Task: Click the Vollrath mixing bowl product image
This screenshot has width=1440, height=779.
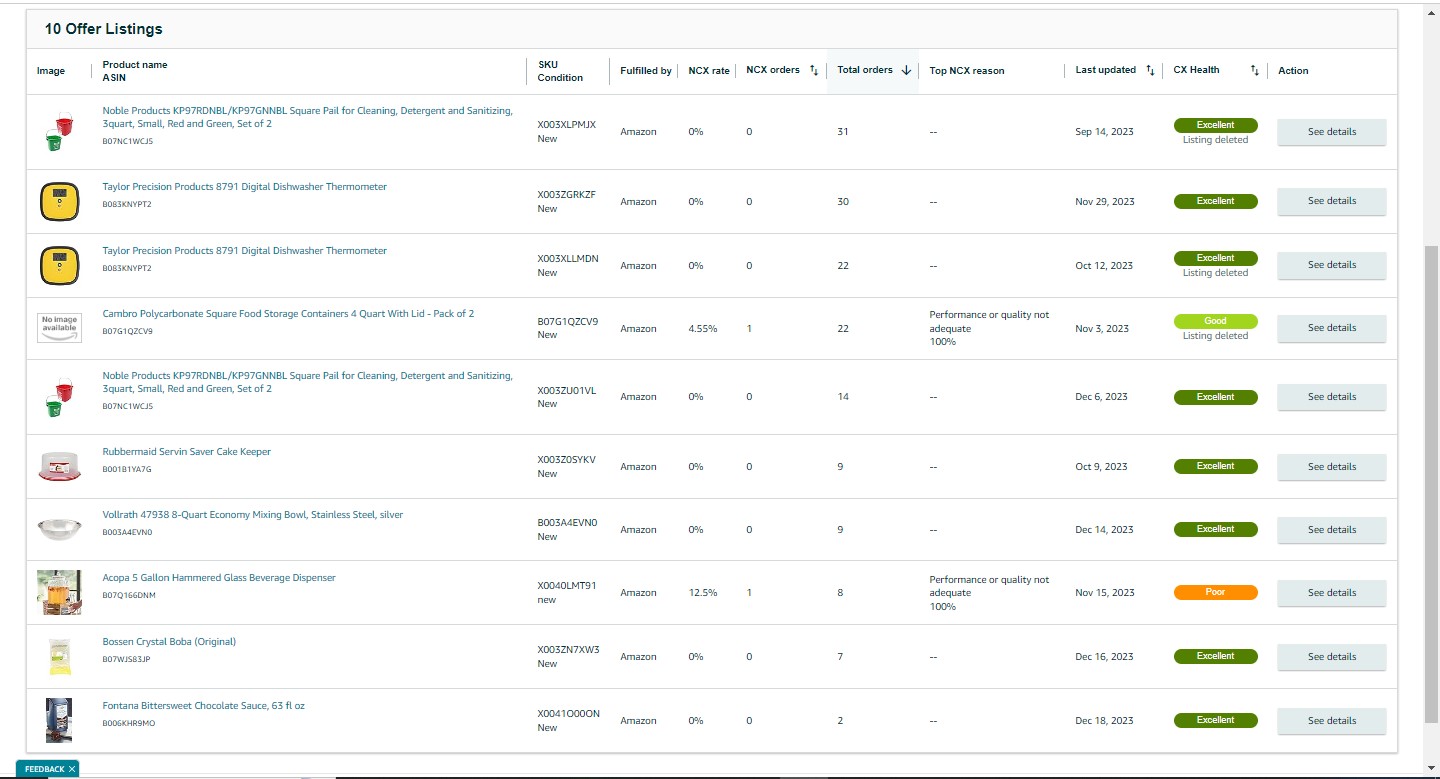Action: click(x=59, y=529)
